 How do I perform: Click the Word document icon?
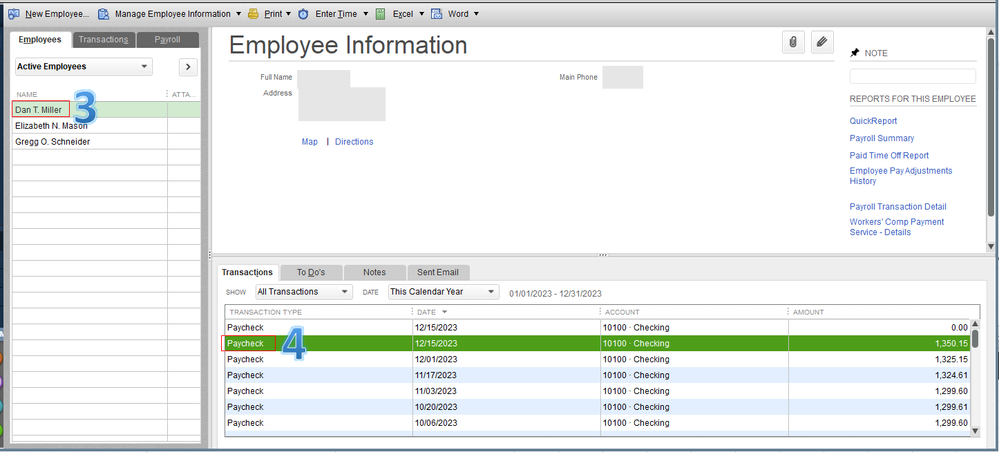[437, 13]
